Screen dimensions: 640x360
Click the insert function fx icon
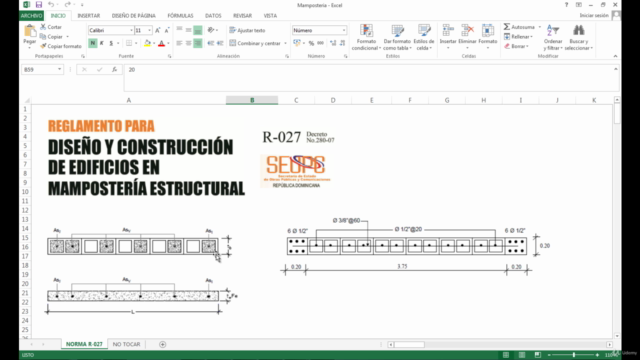point(115,70)
